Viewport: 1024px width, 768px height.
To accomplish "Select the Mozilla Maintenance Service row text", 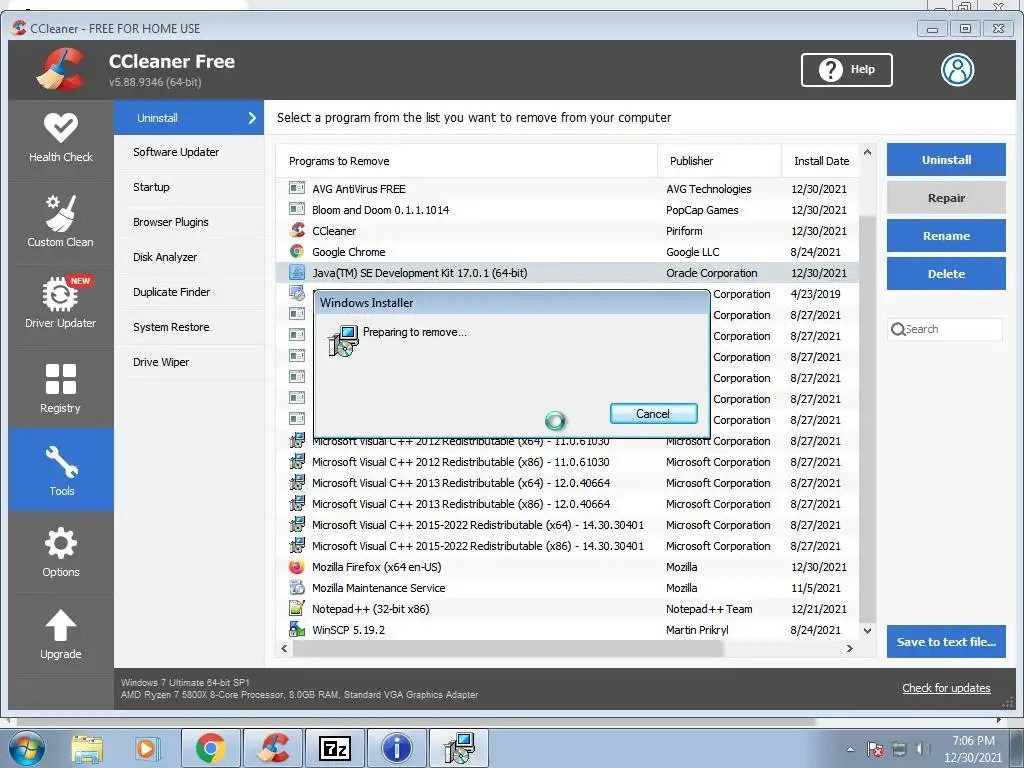I will point(378,588).
